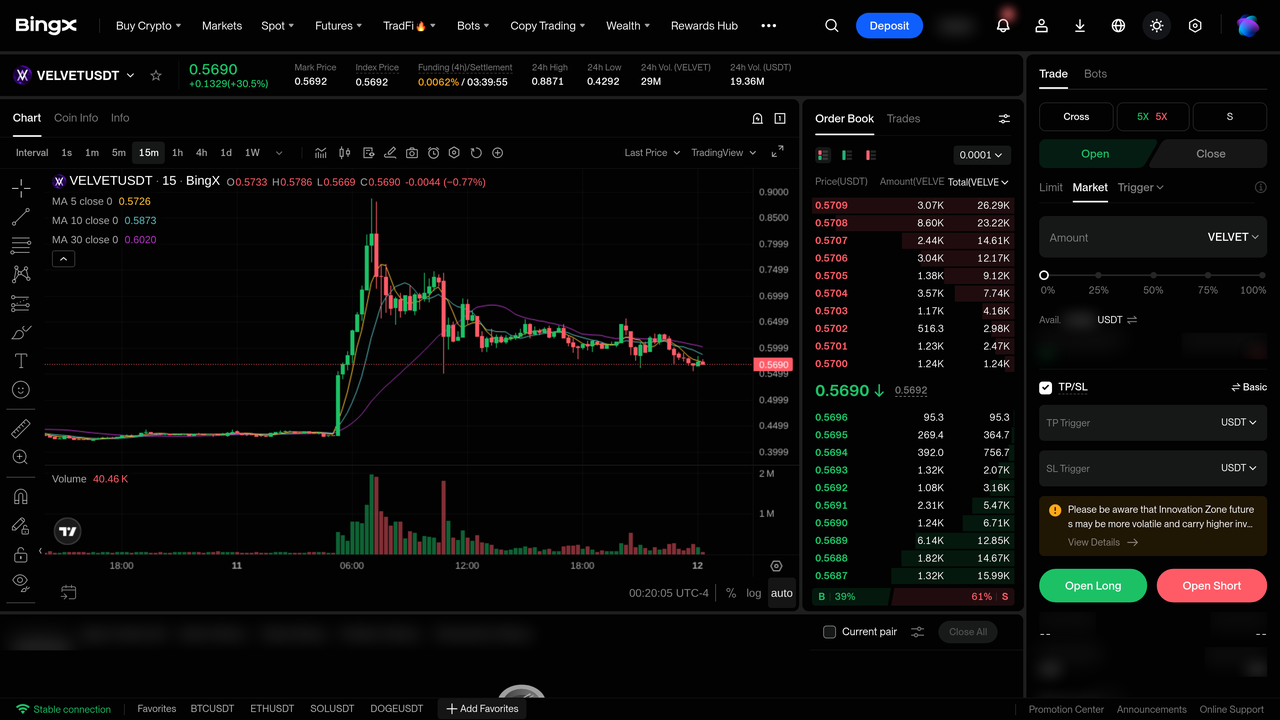Expand more intervals chevron
The image size is (1280, 720).
tap(279, 153)
